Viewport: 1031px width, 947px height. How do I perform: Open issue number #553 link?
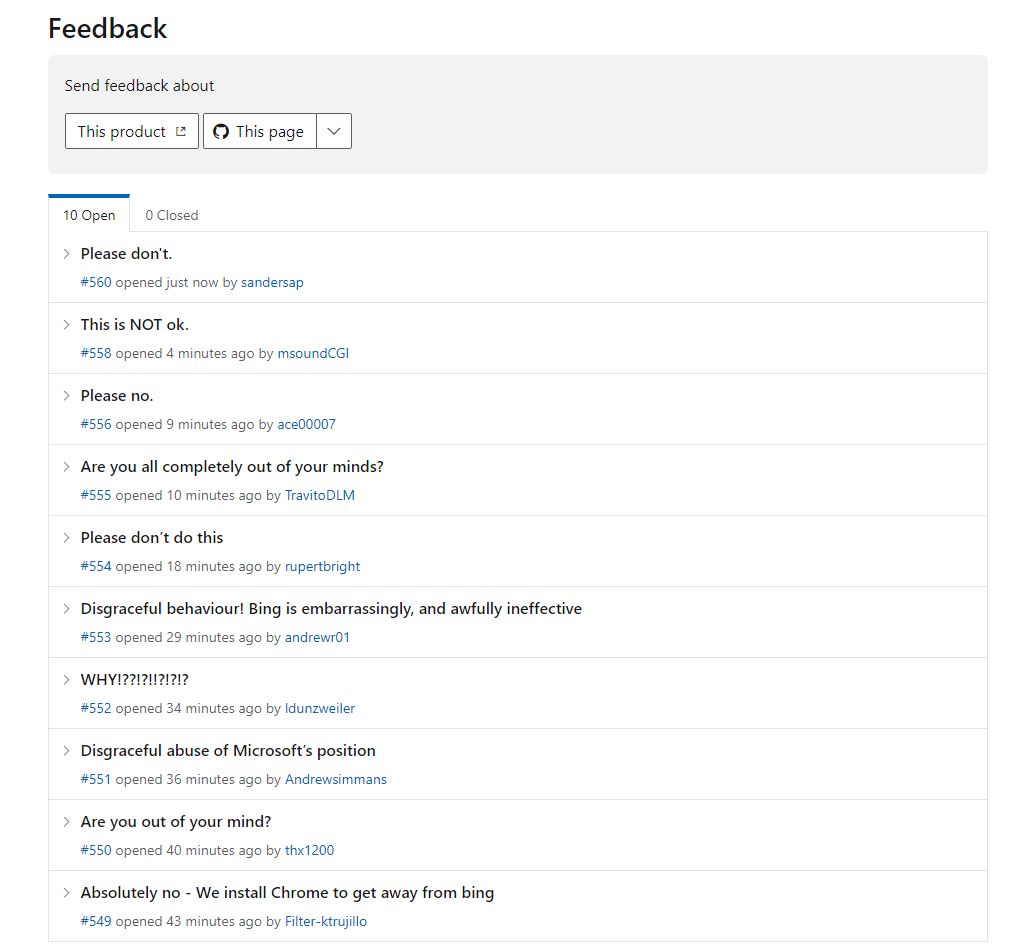(96, 638)
